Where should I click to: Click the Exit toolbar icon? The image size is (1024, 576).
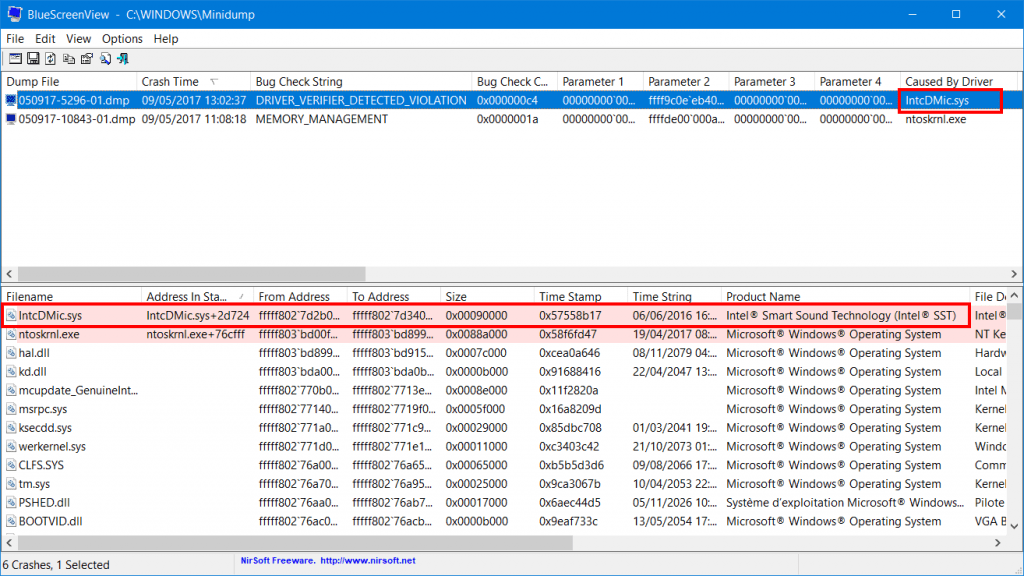coord(123,59)
